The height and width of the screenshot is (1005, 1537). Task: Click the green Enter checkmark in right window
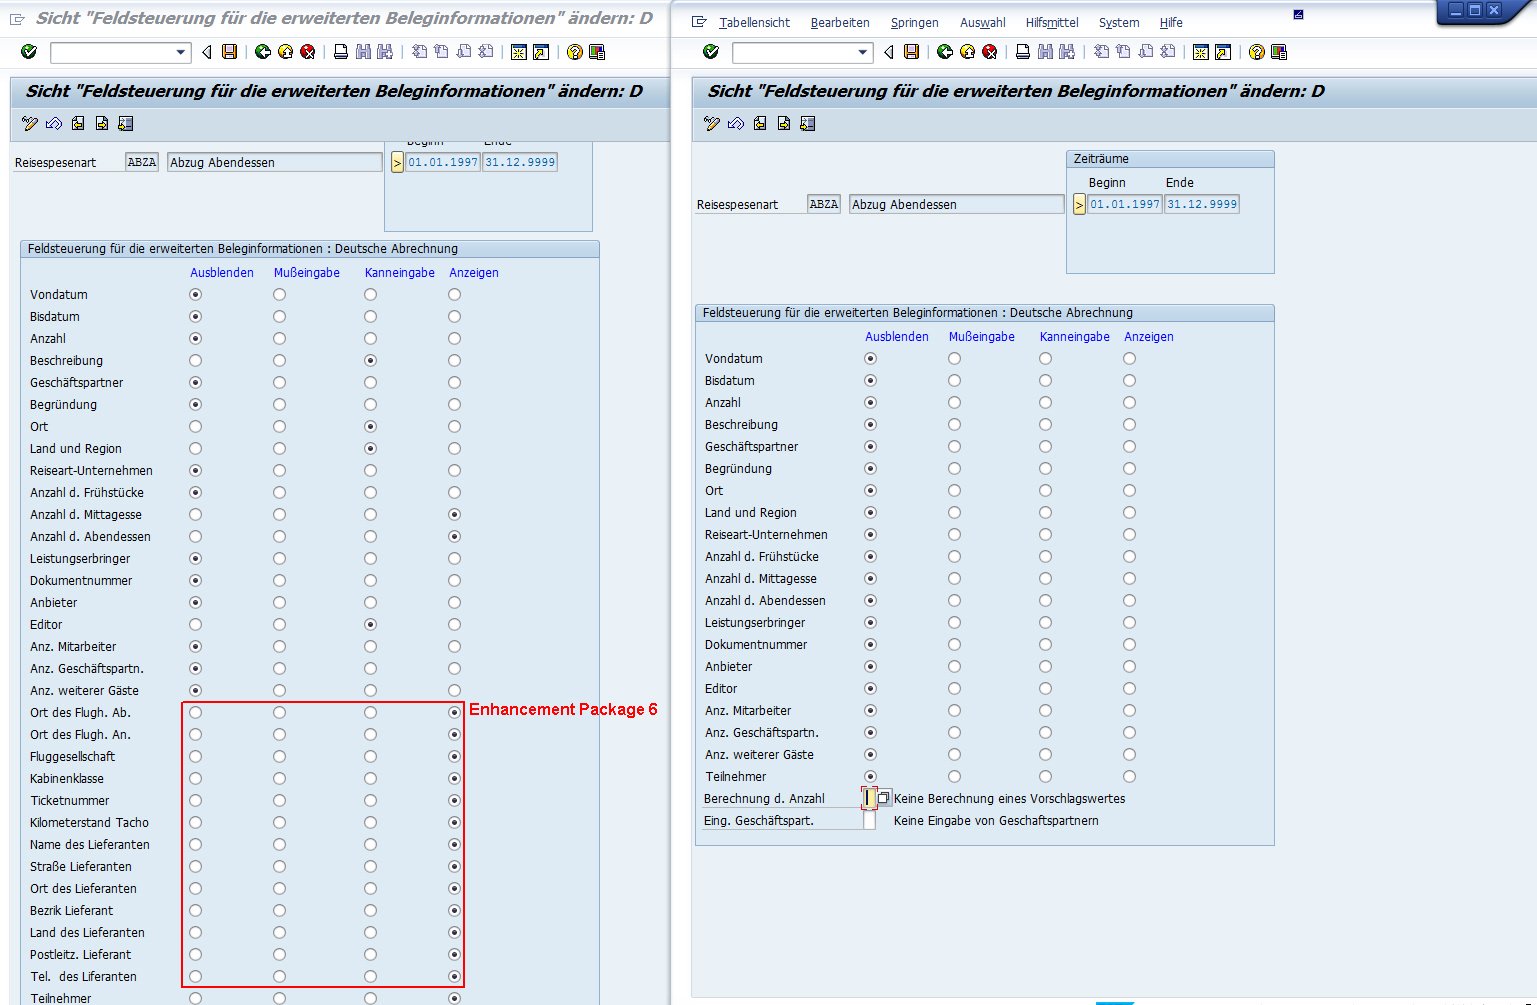pyautogui.click(x=710, y=52)
